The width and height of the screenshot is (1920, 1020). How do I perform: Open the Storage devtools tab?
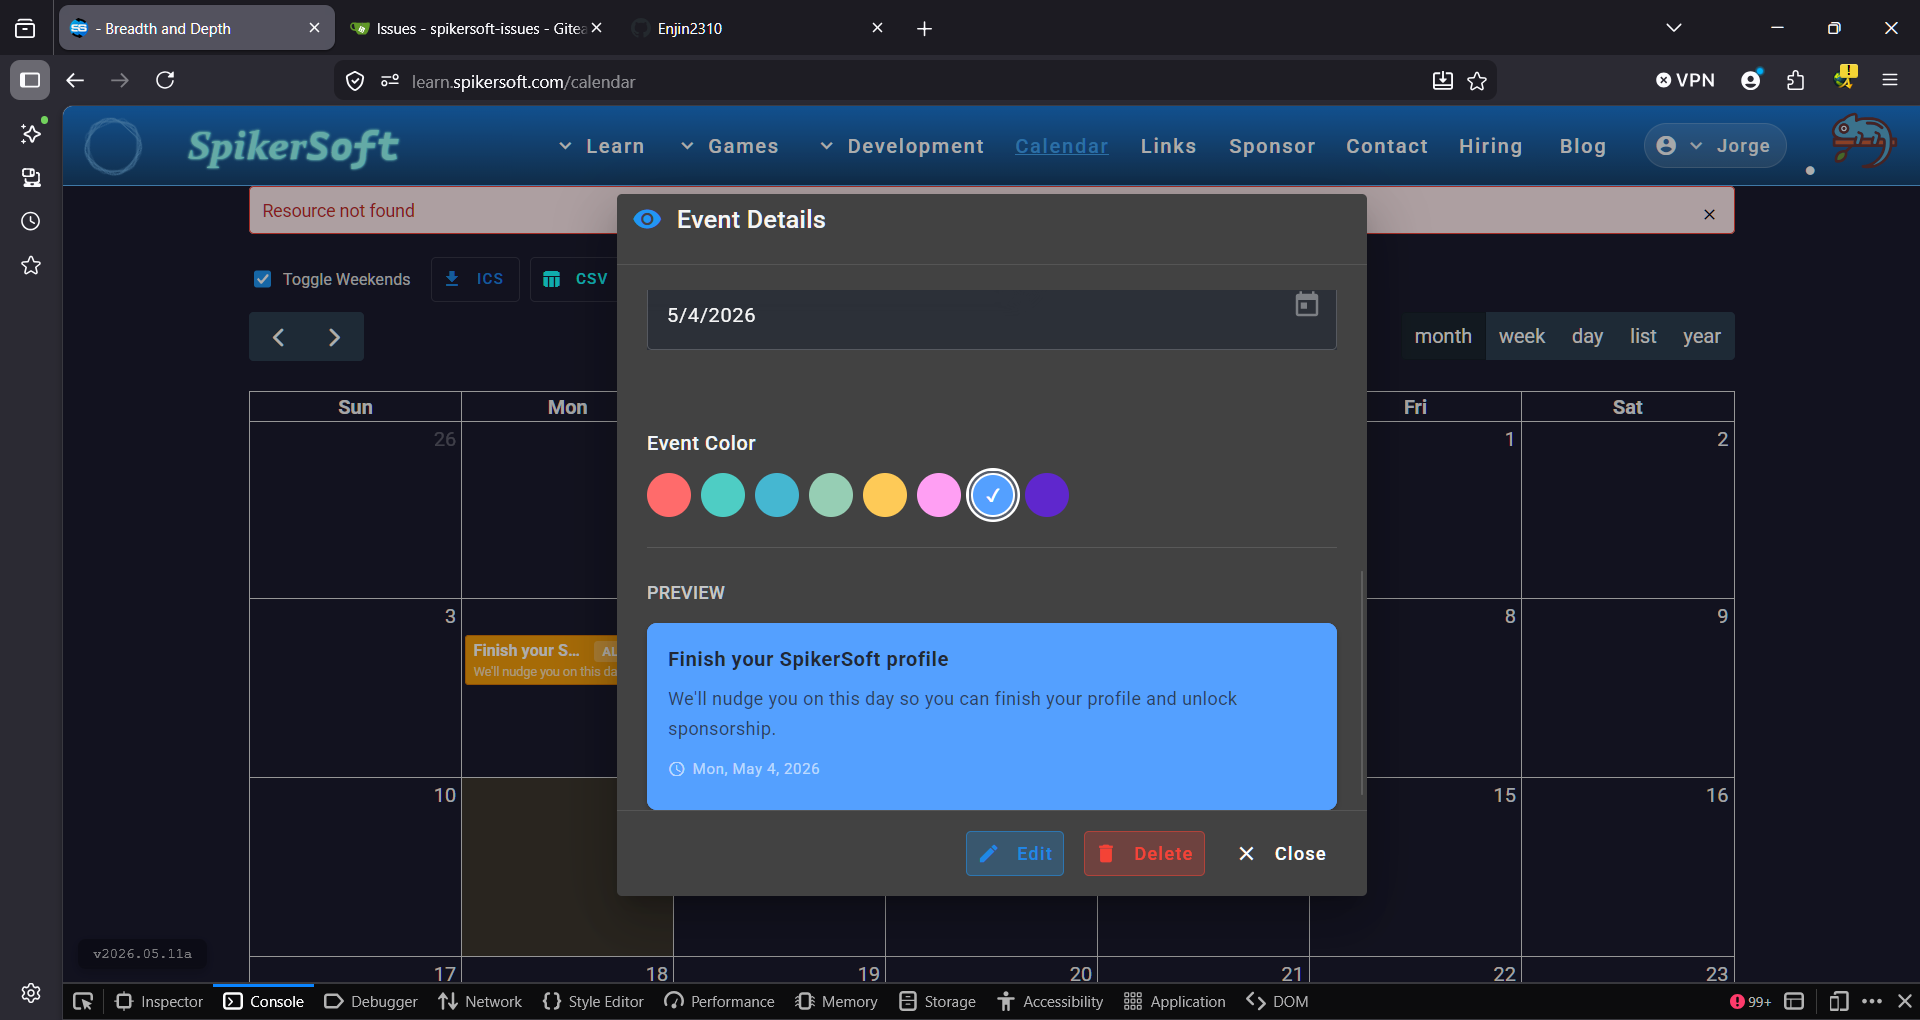click(x=937, y=1001)
